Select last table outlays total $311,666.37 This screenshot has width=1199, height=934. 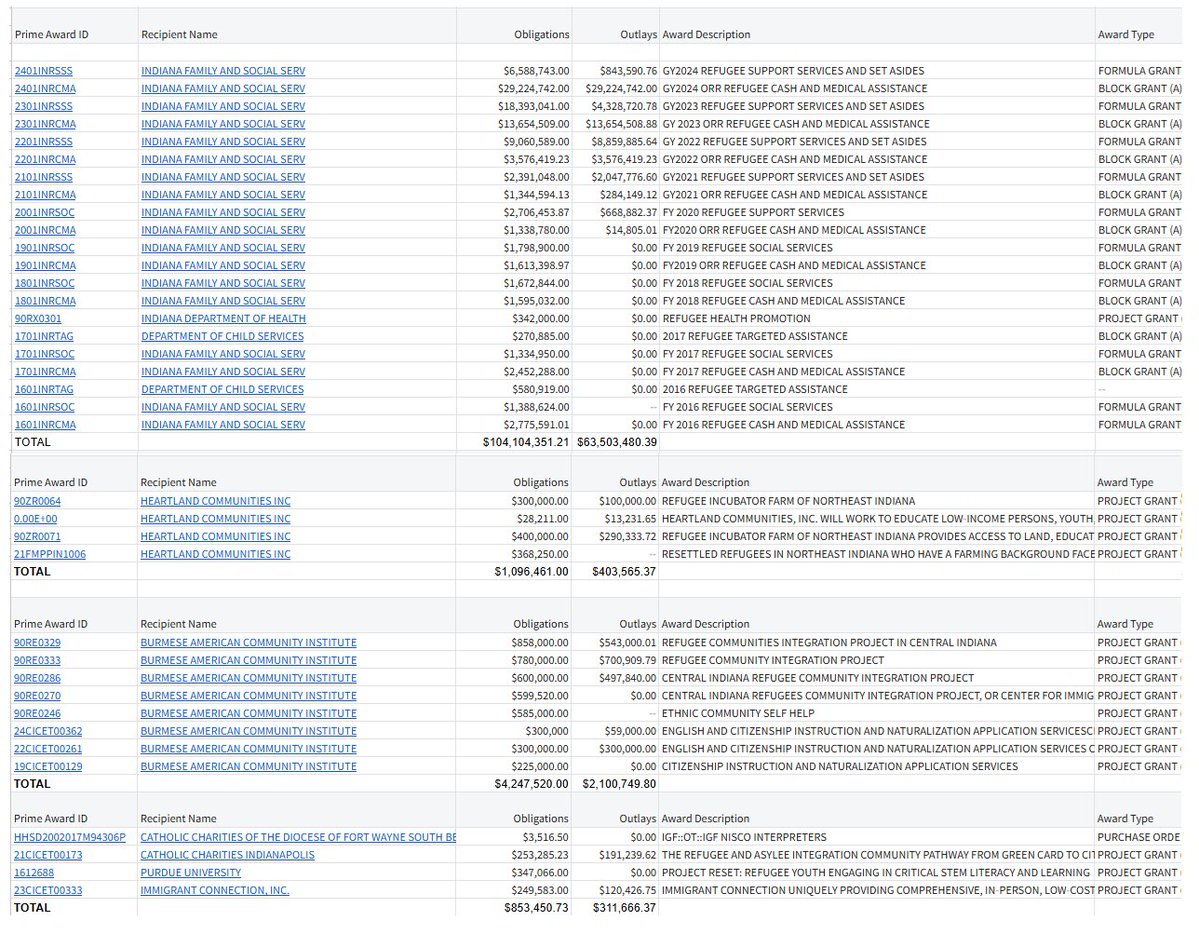click(x=624, y=908)
